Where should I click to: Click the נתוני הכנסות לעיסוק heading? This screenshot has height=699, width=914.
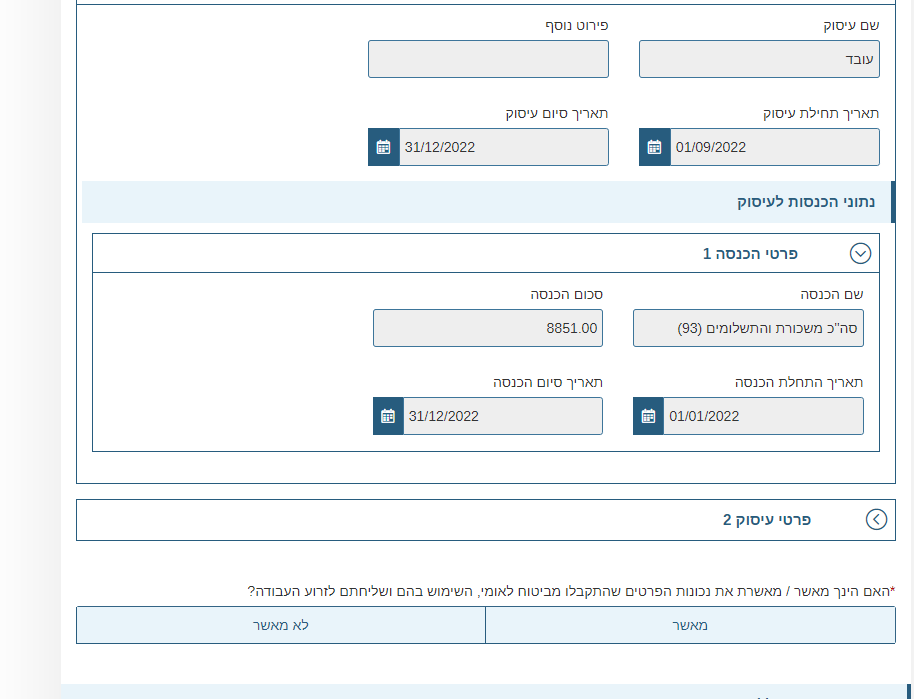point(806,202)
